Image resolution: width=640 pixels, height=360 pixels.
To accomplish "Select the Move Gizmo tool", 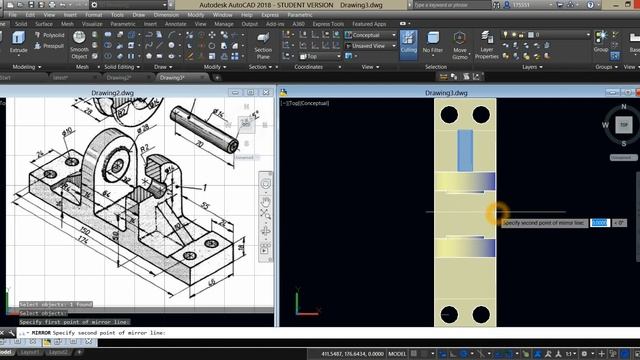I will point(460,46).
